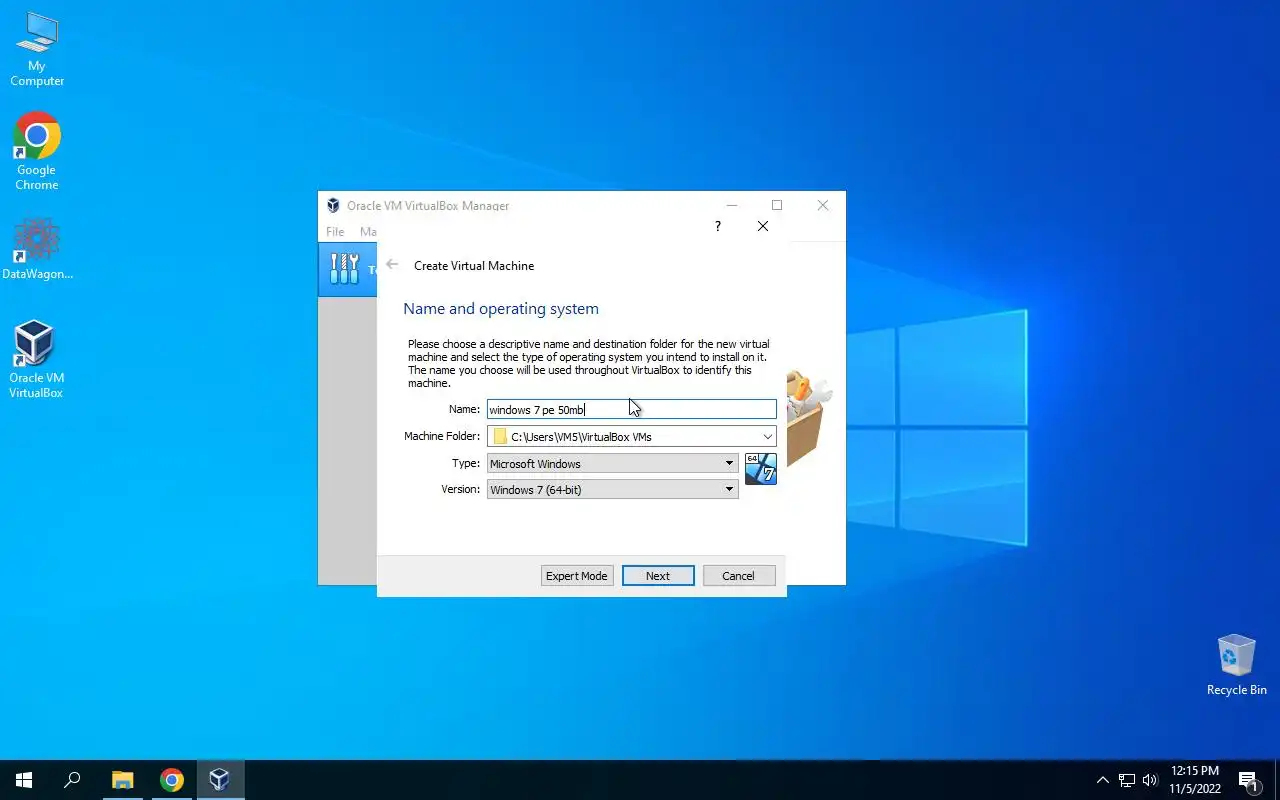Image resolution: width=1280 pixels, height=800 pixels.
Task: Click the wizard help question mark
Action: click(717, 227)
